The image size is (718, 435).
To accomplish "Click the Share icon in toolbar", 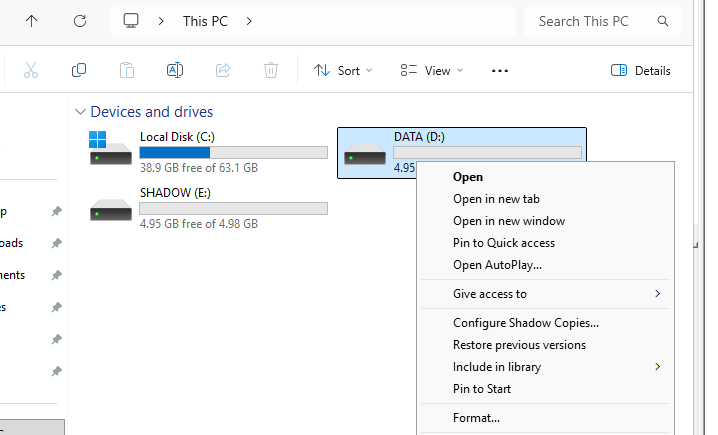I will tap(223, 70).
